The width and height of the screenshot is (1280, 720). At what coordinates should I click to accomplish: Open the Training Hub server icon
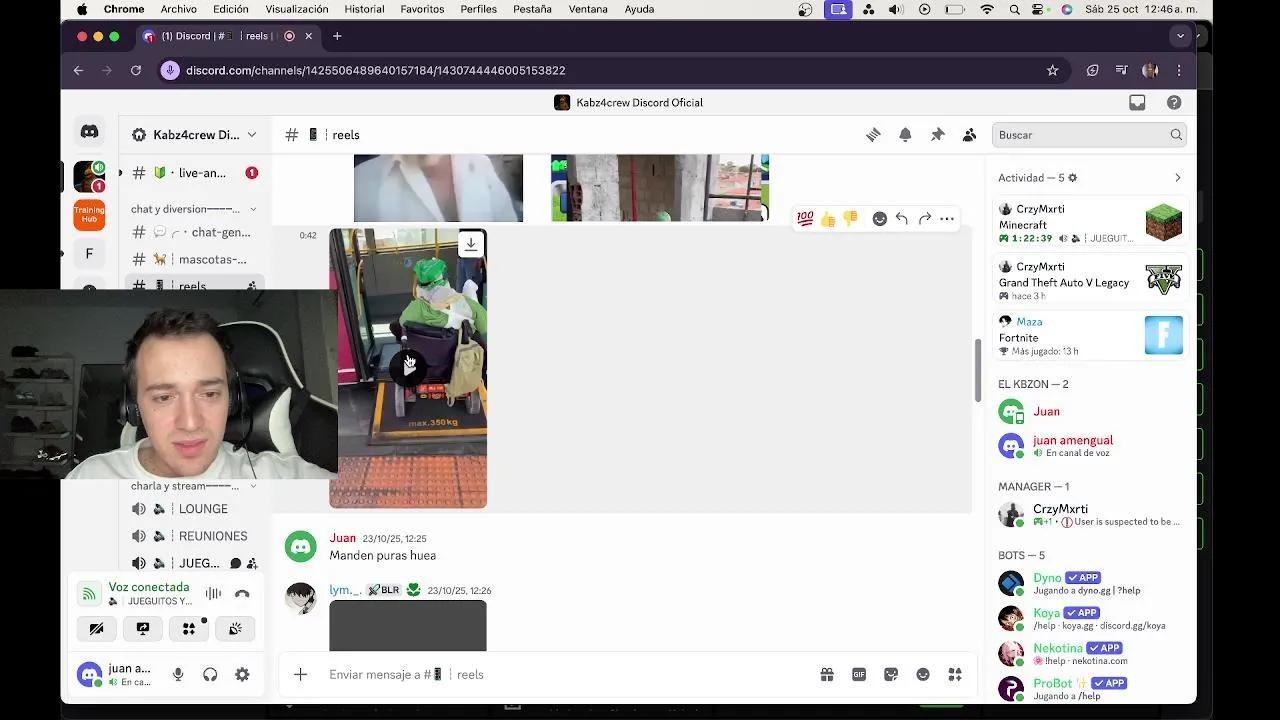click(x=89, y=213)
